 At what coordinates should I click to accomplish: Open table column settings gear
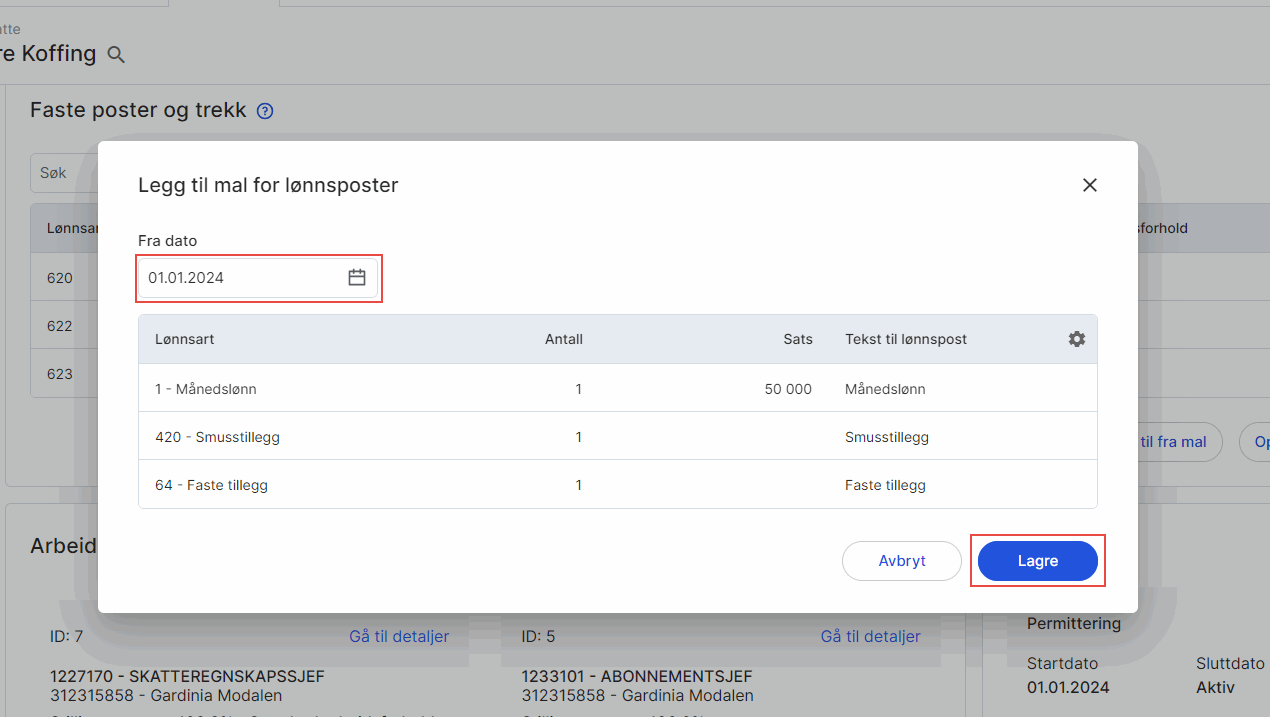(x=1076, y=339)
